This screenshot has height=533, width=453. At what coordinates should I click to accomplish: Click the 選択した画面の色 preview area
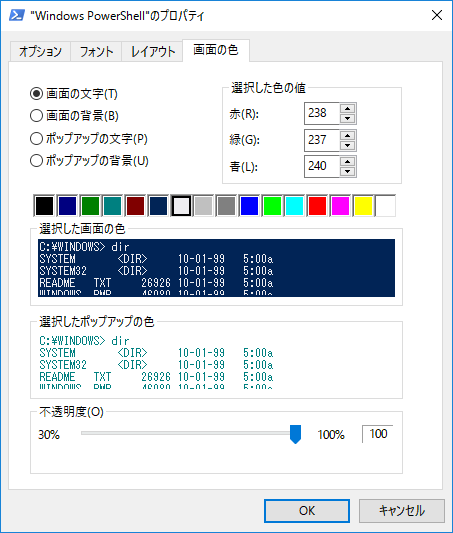[216, 268]
